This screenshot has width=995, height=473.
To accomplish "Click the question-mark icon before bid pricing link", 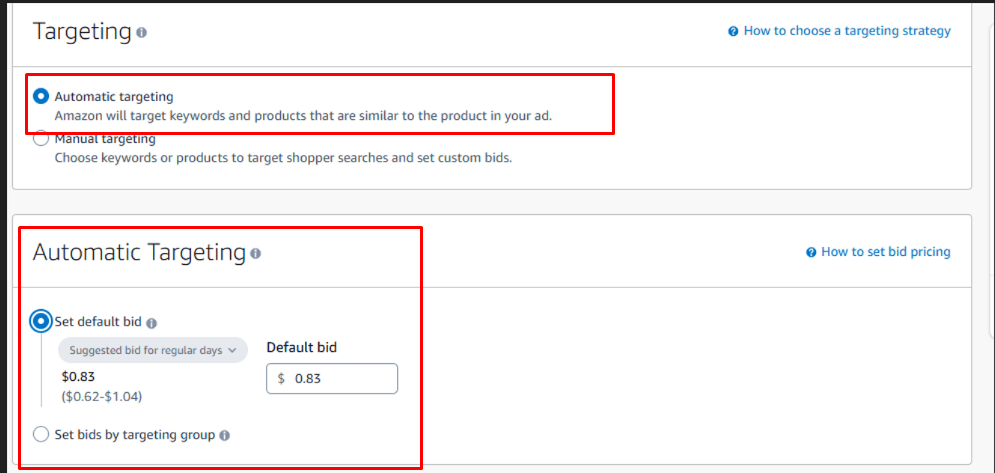I will click(811, 252).
